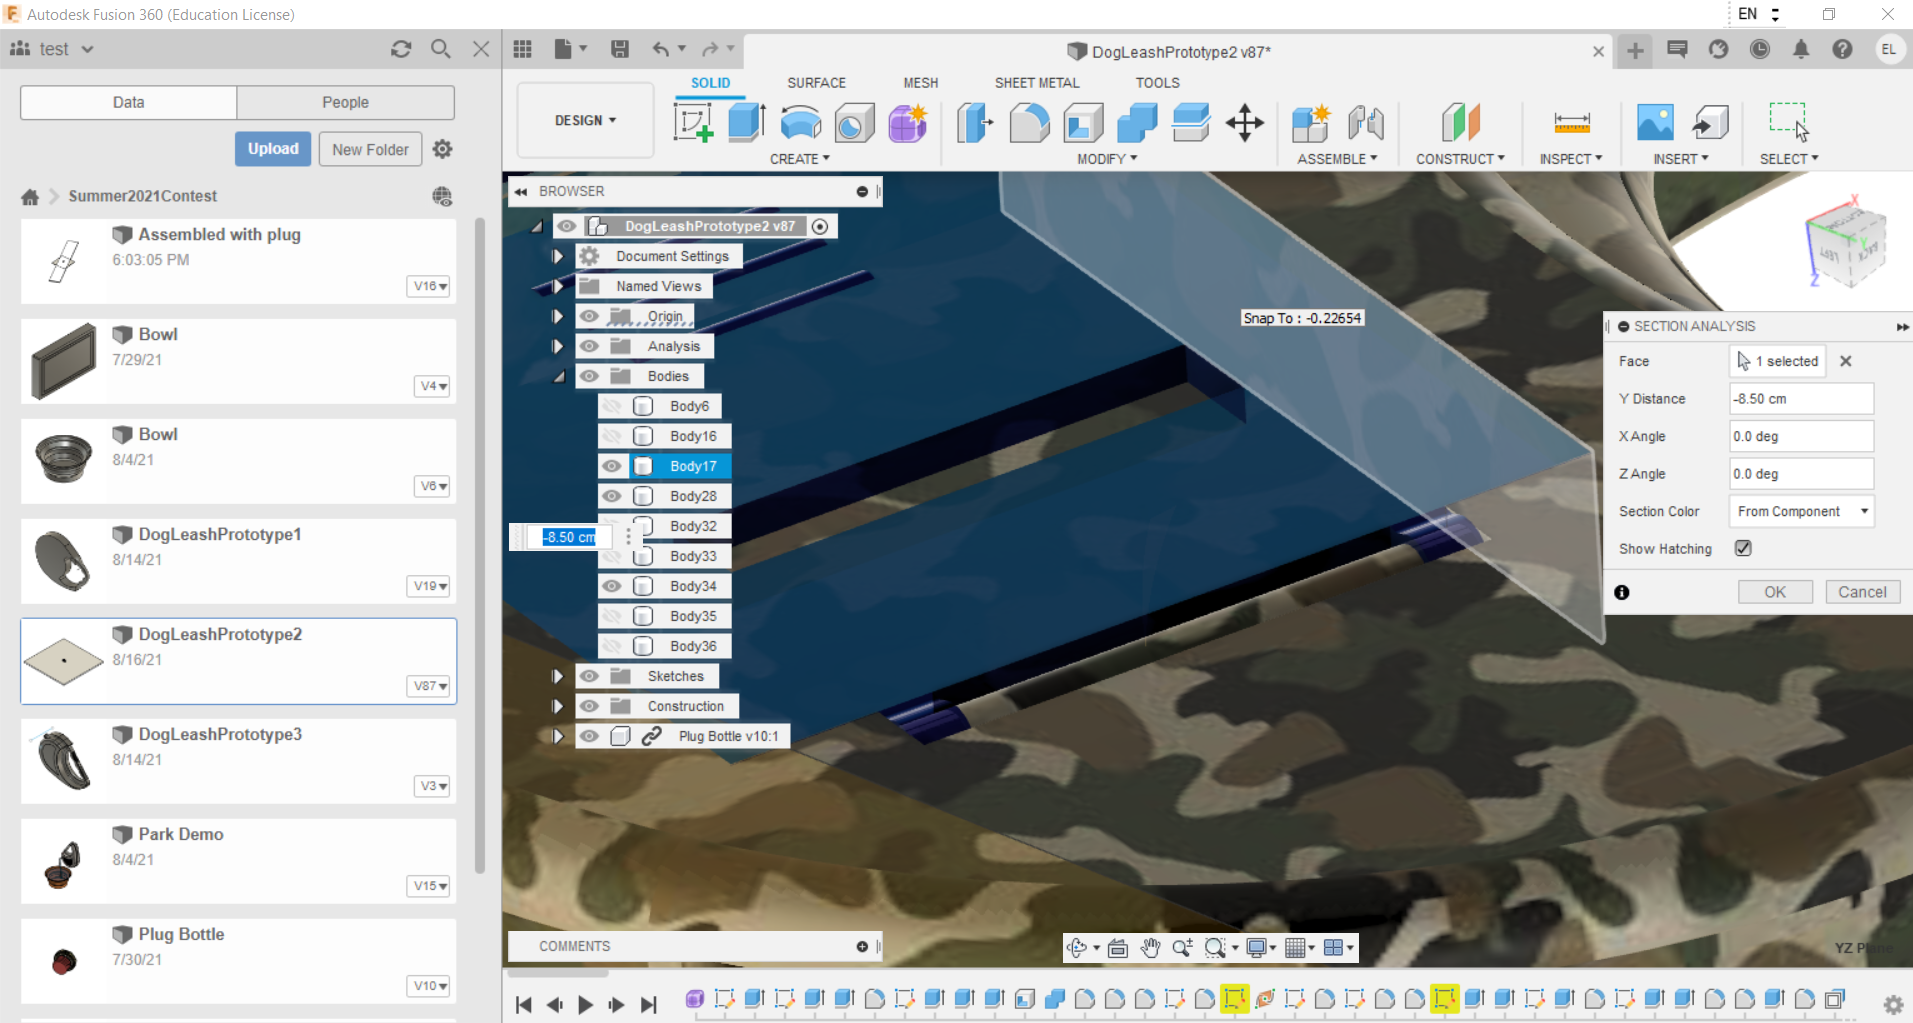Image resolution: width=1913 pixels, height=1023 pixels.
Task: Show Body16 in the browser
Action: click(611, 436)
